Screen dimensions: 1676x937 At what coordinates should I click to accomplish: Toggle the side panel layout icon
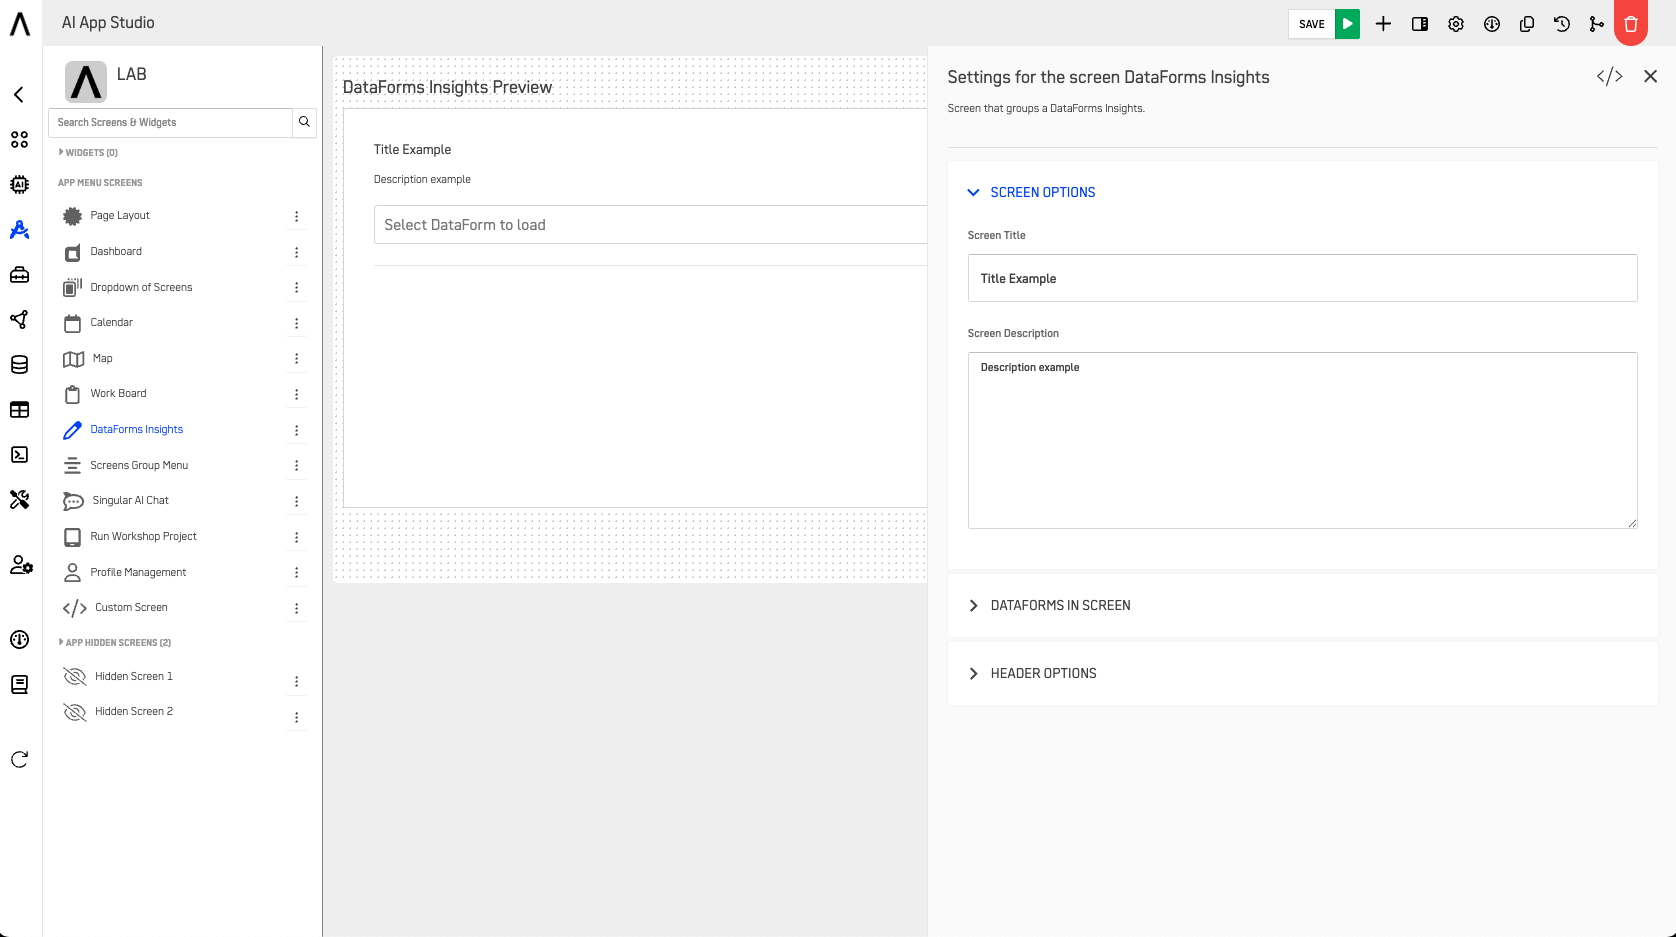pyautogui.click(x=1419, y=24)
